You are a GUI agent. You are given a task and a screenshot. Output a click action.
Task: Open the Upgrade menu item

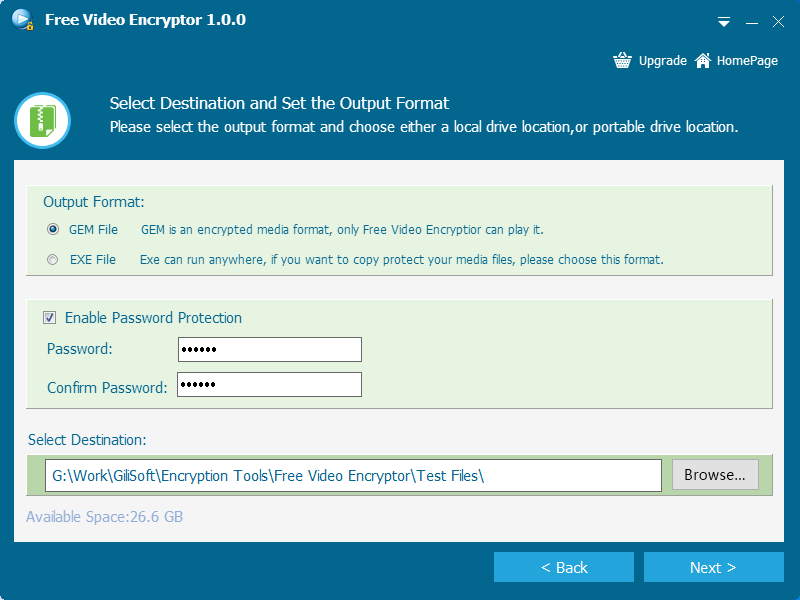click(662, 60)
